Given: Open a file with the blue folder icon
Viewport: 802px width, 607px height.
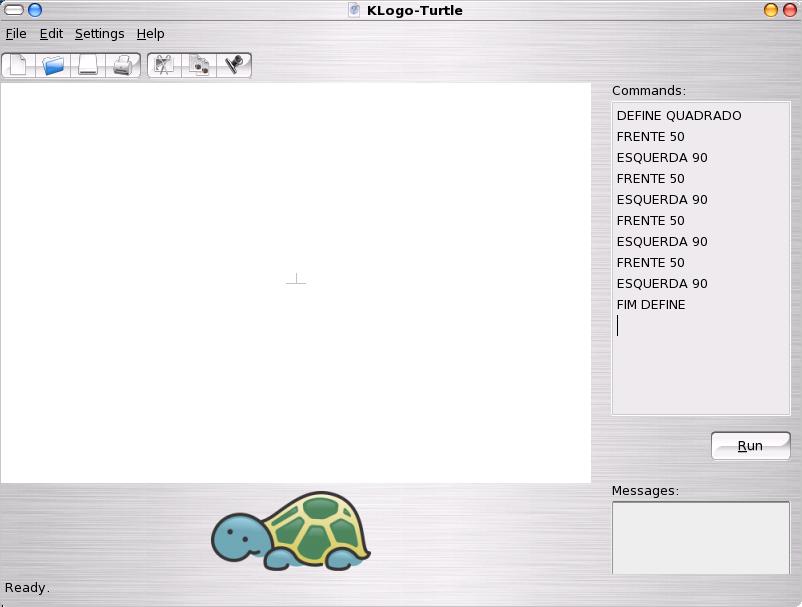Looking at the screenshot, I should click(53, 65).
